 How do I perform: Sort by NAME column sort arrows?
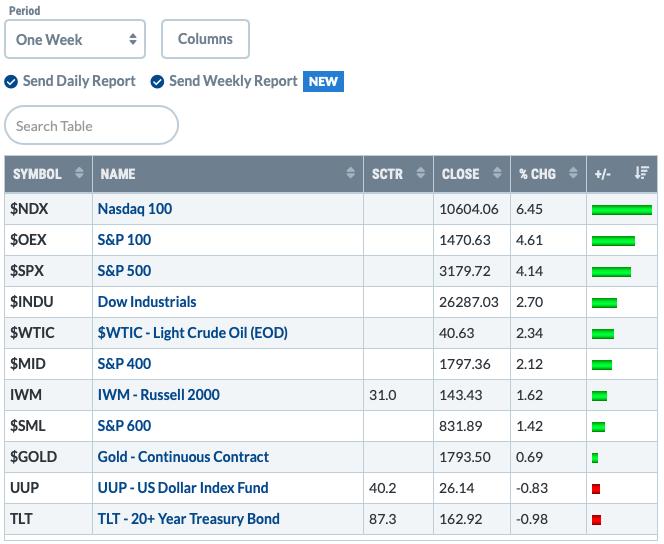350,173
